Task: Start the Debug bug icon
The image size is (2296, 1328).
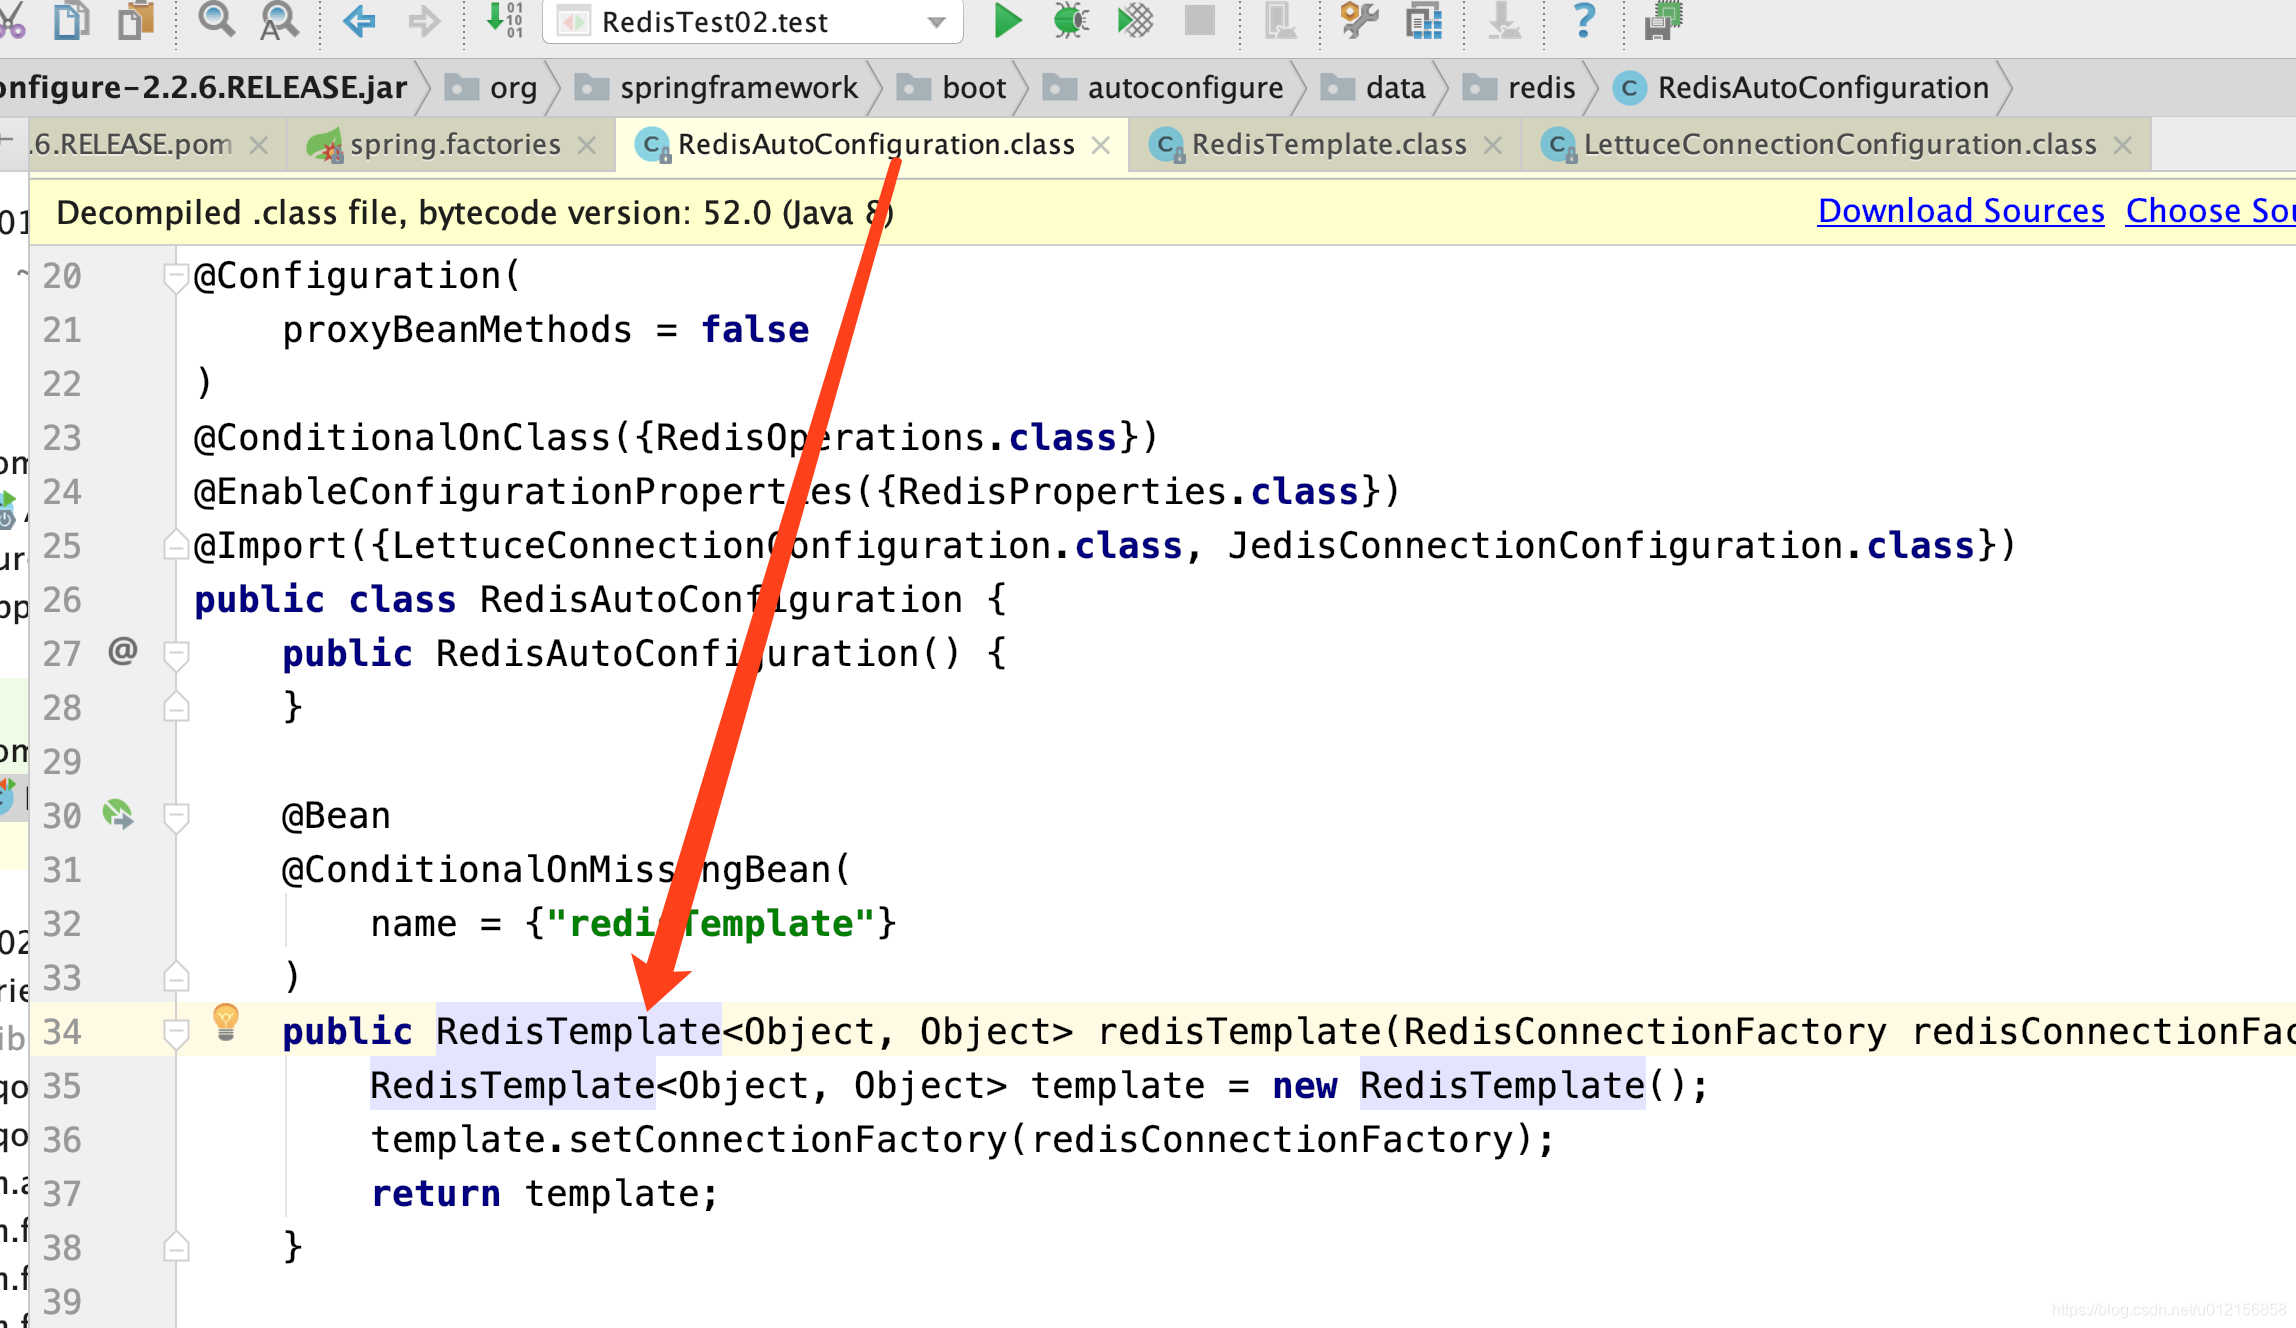Action: 1070,20
